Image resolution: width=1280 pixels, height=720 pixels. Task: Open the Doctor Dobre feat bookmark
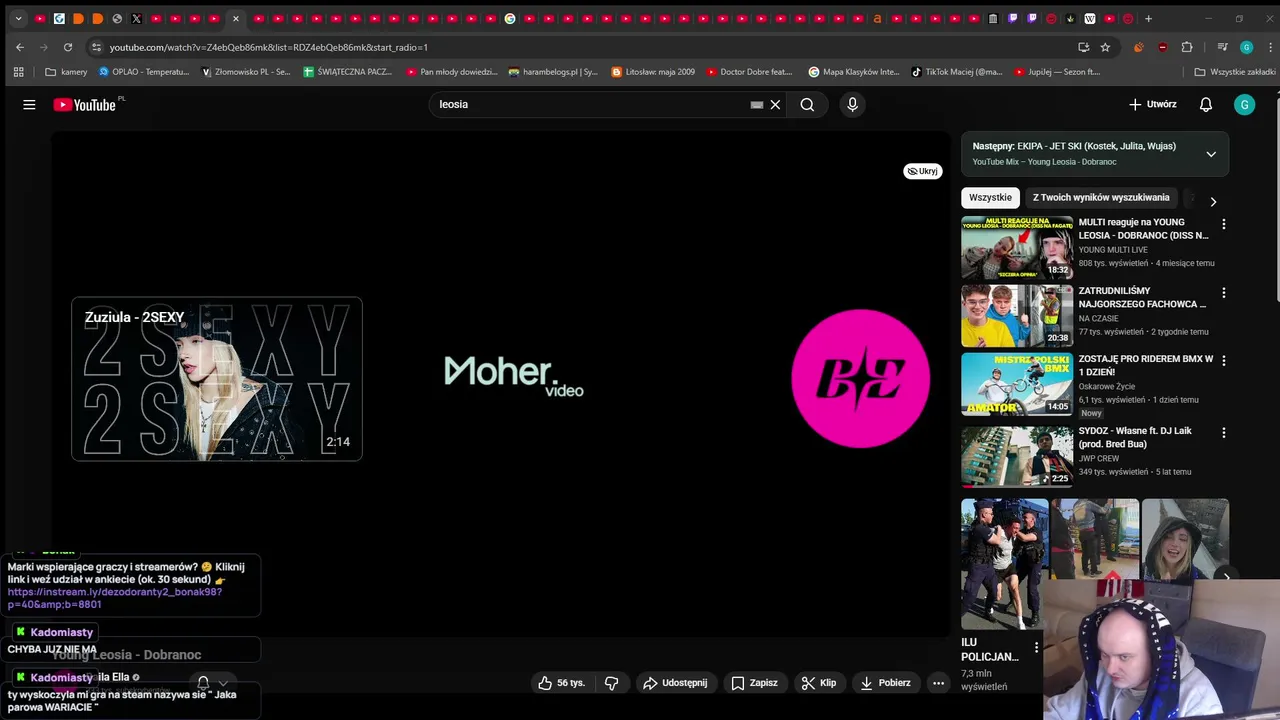749,72
